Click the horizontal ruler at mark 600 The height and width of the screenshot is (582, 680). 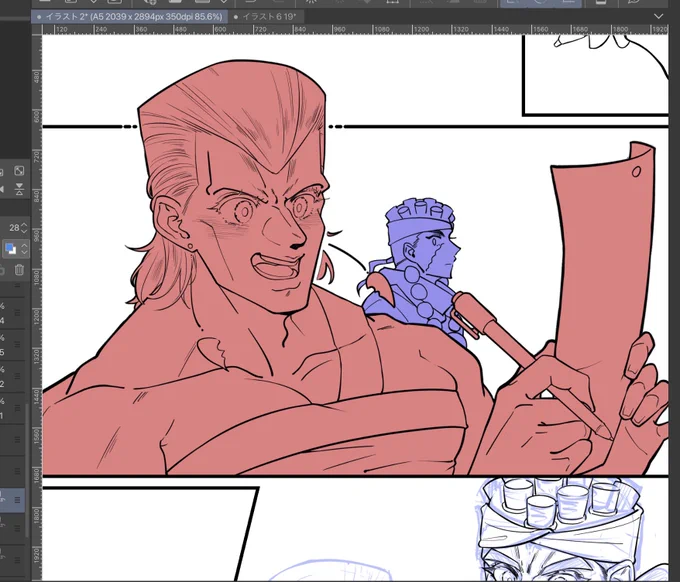tap(220, 29)
